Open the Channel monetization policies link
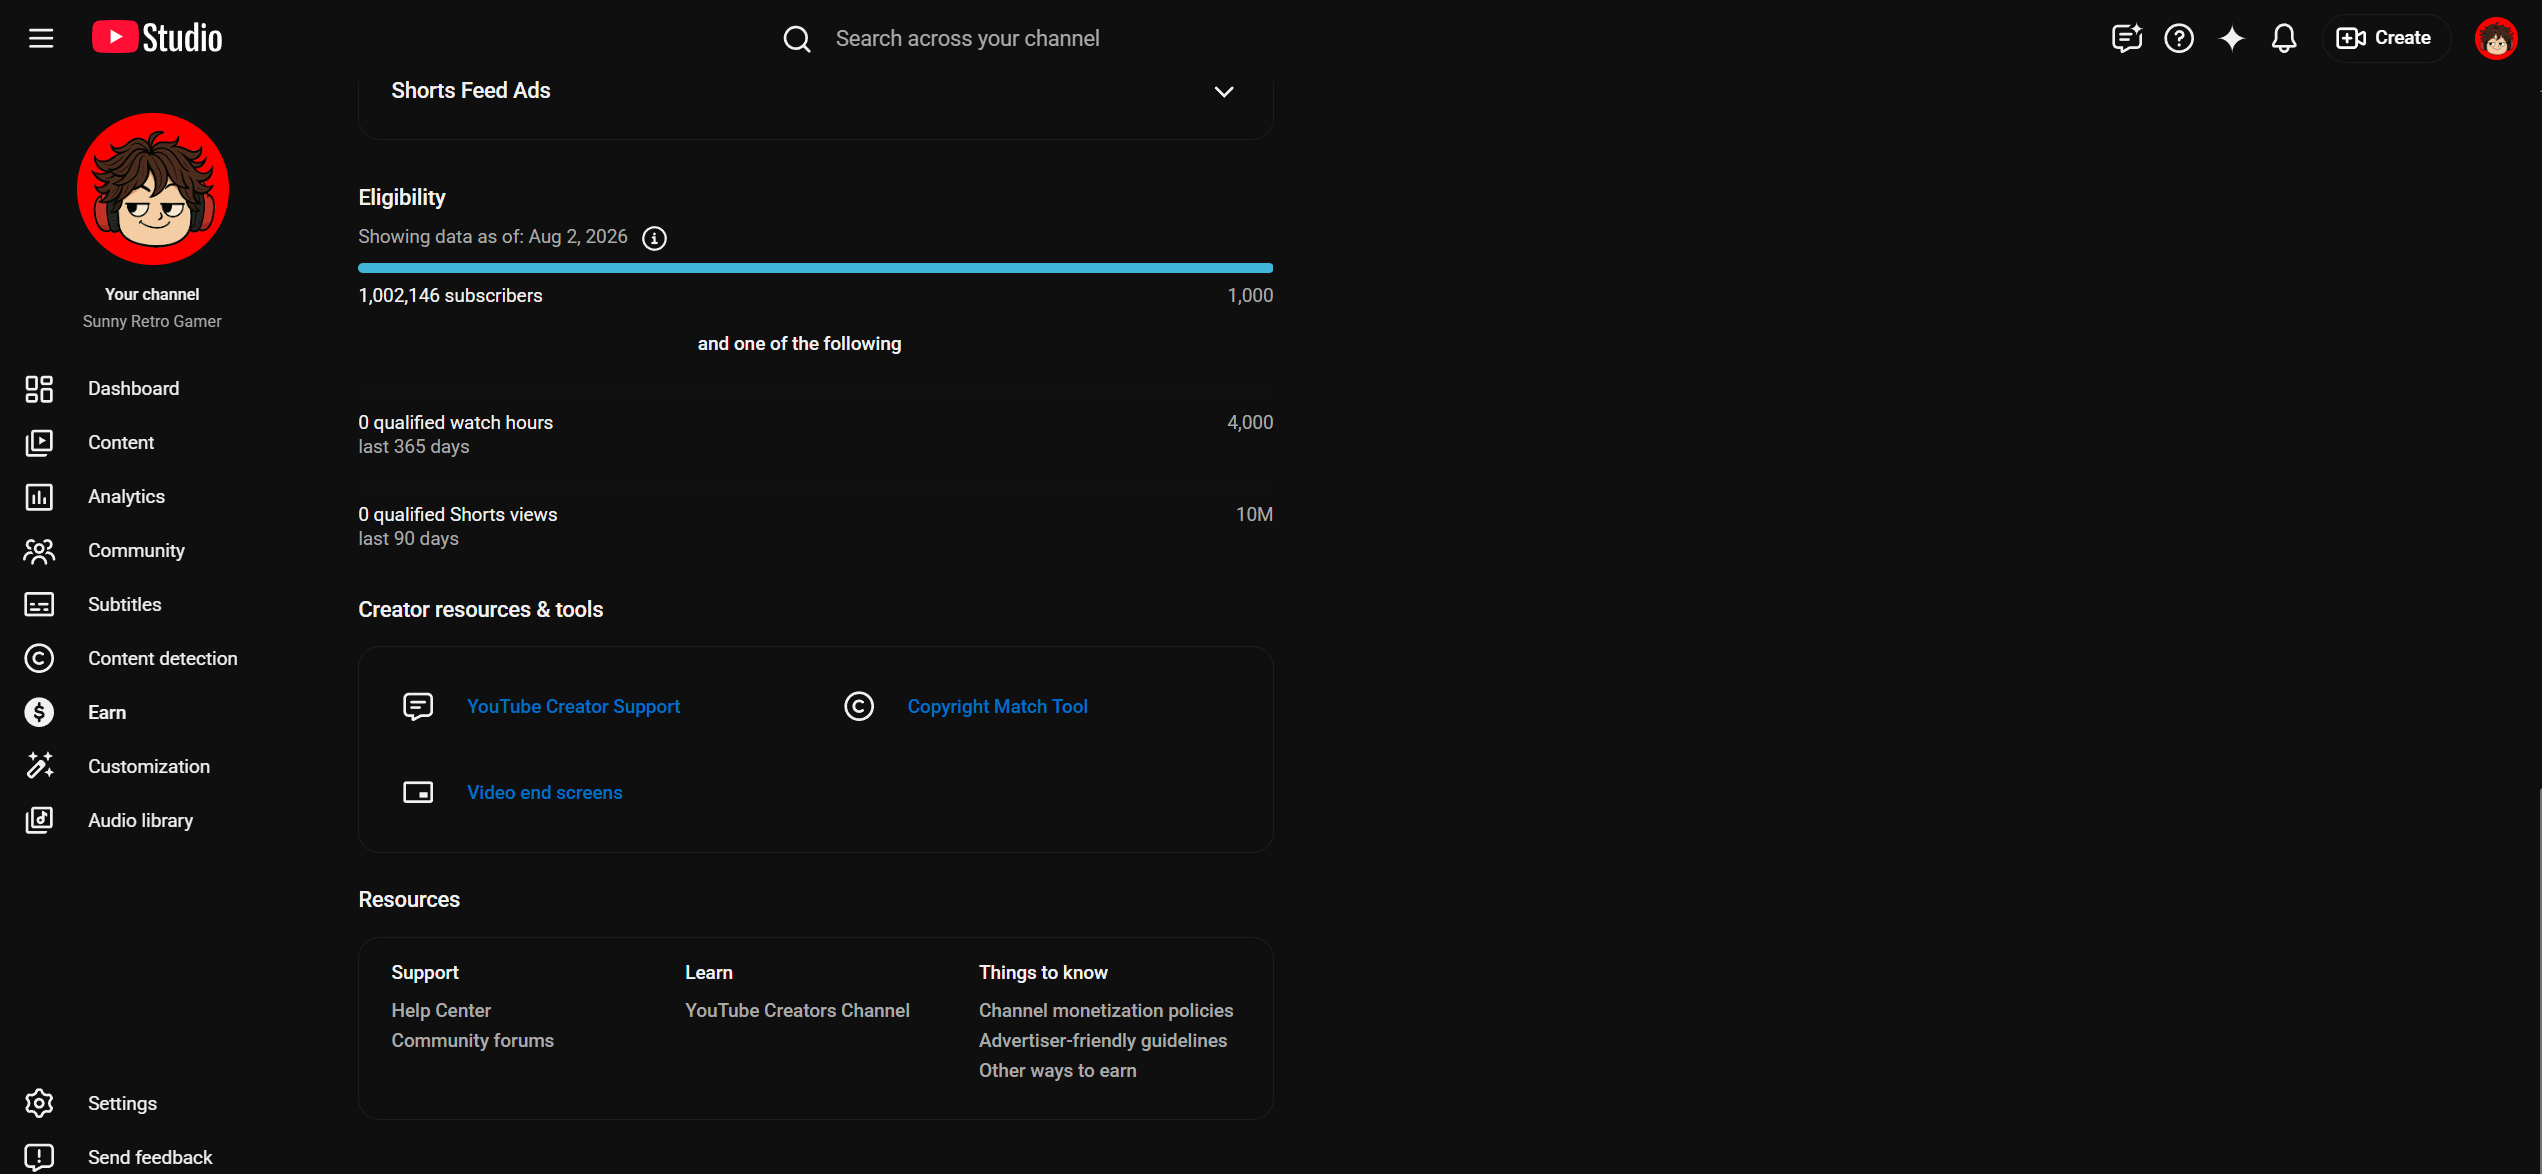This screenshot has height=1174, width=2542. click(x=1106, y=1011)
